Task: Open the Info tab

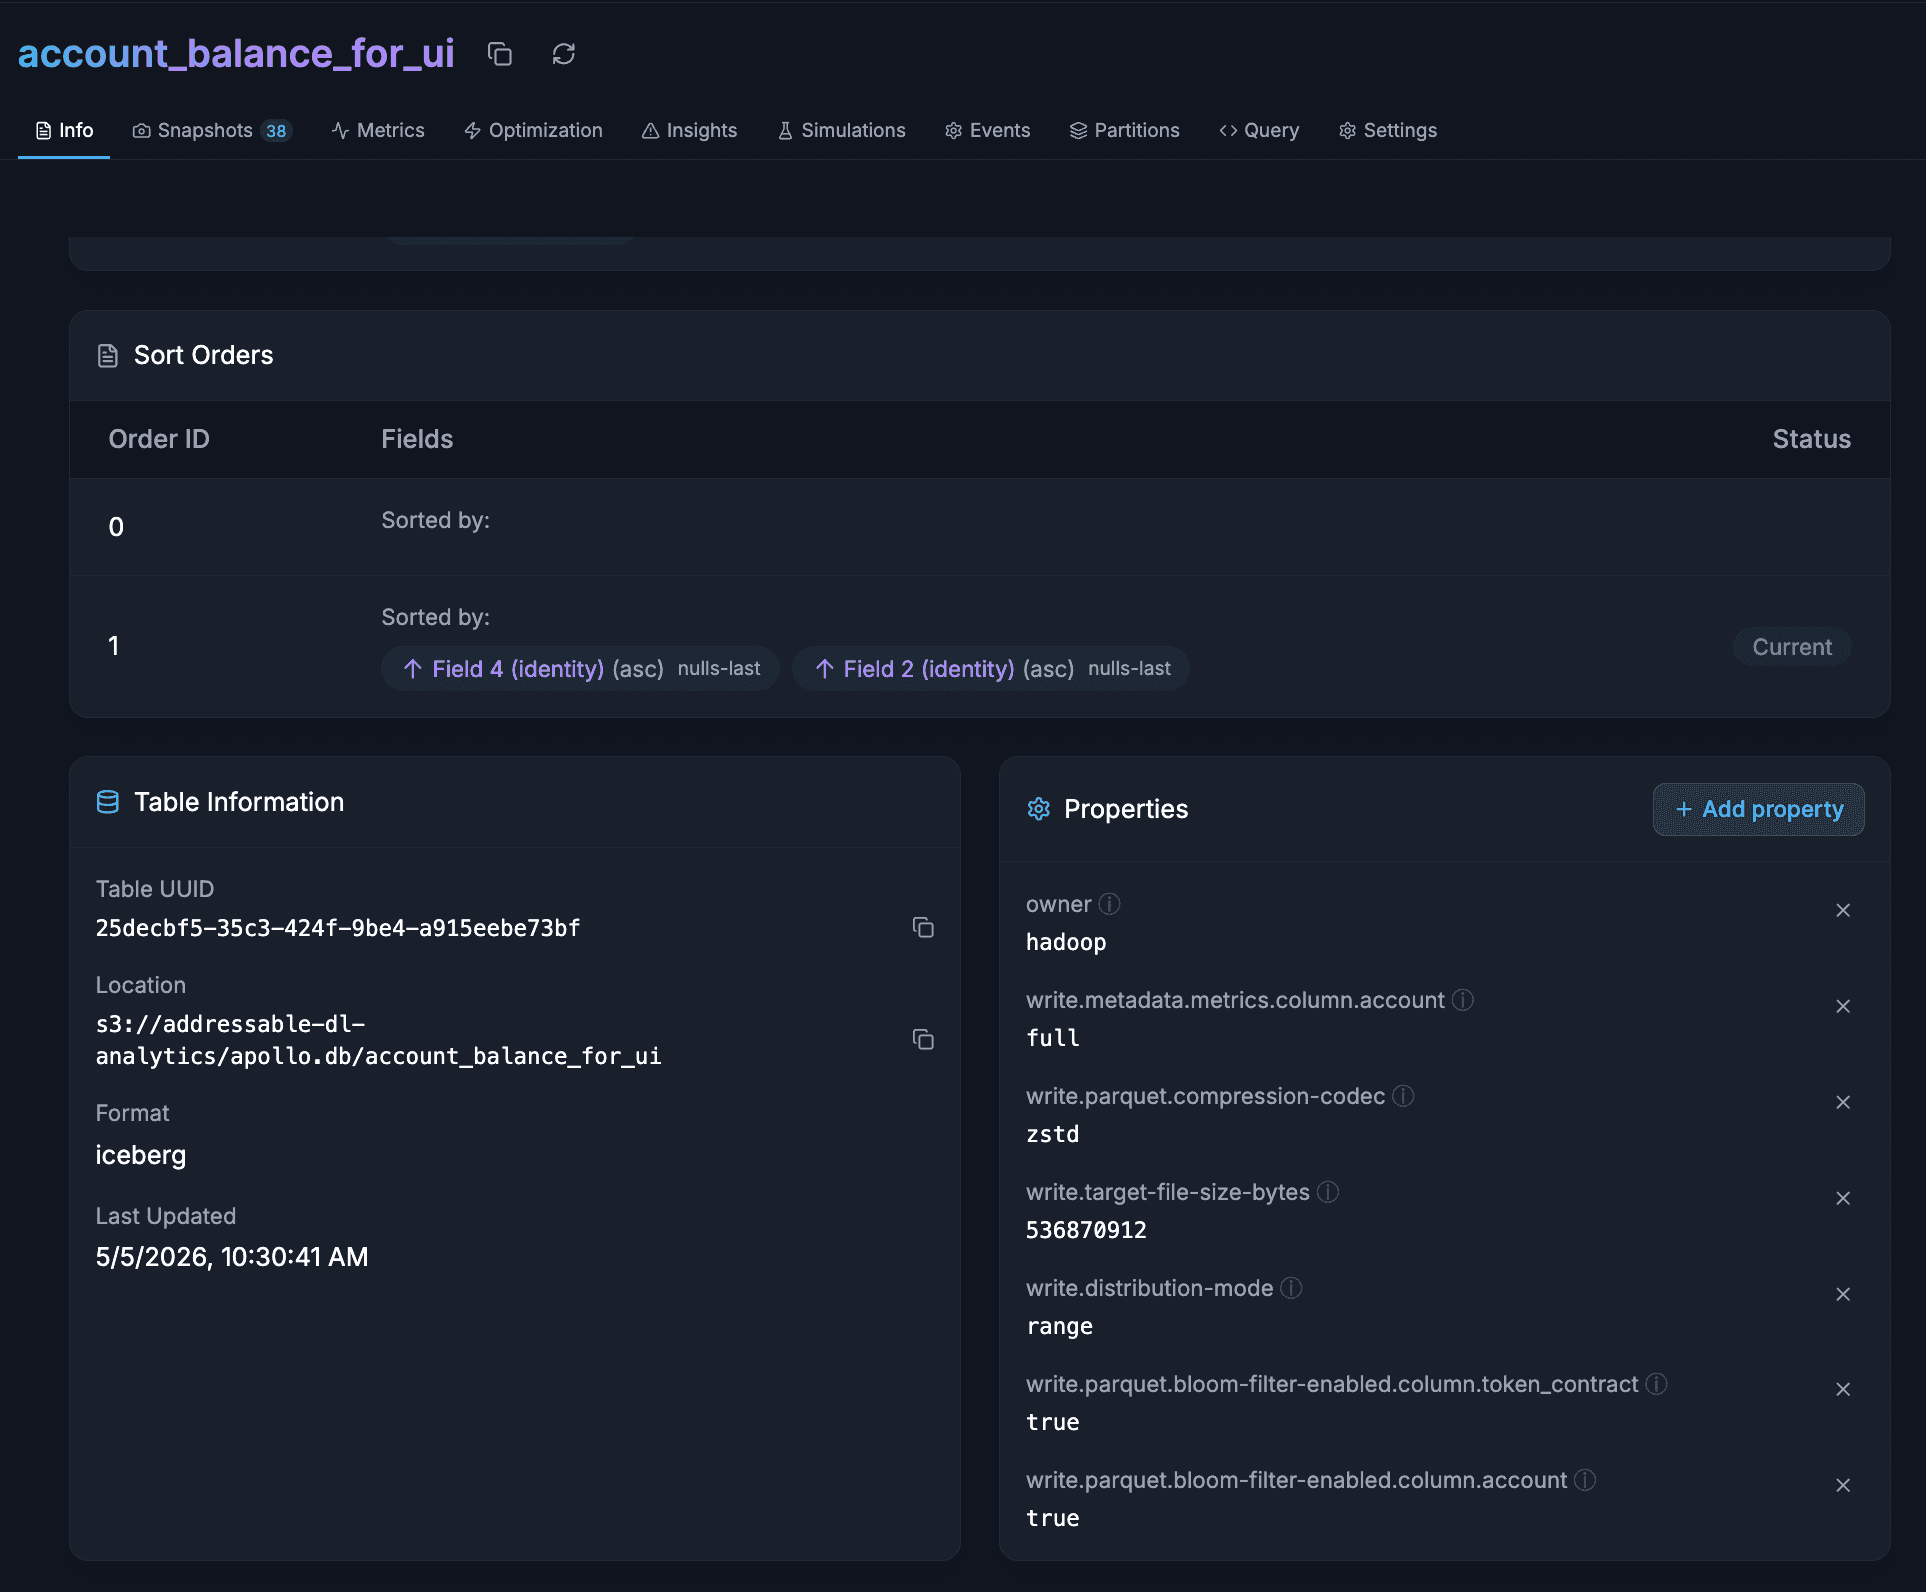Action: (x=64, y=131)
